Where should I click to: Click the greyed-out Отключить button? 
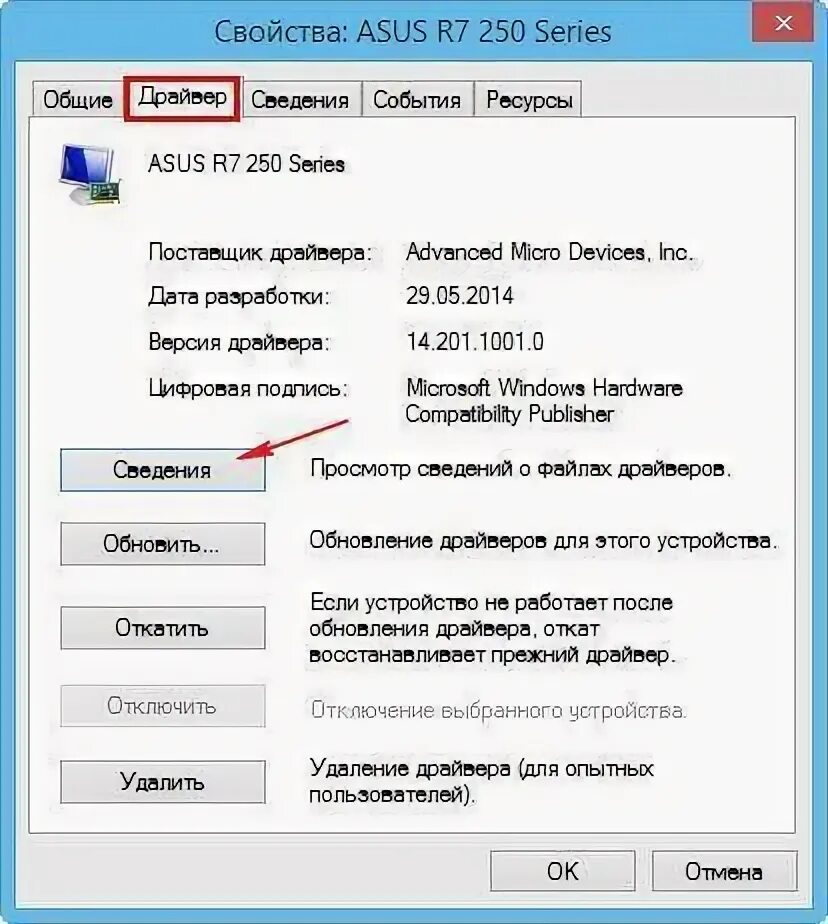coord(163,705)
